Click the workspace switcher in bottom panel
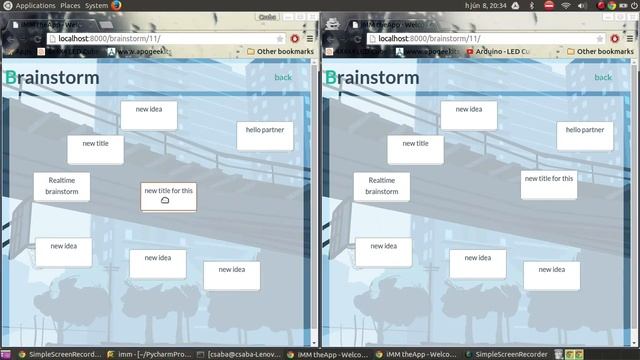Viewport: 640px width, 360px height. tap(574, 354)
